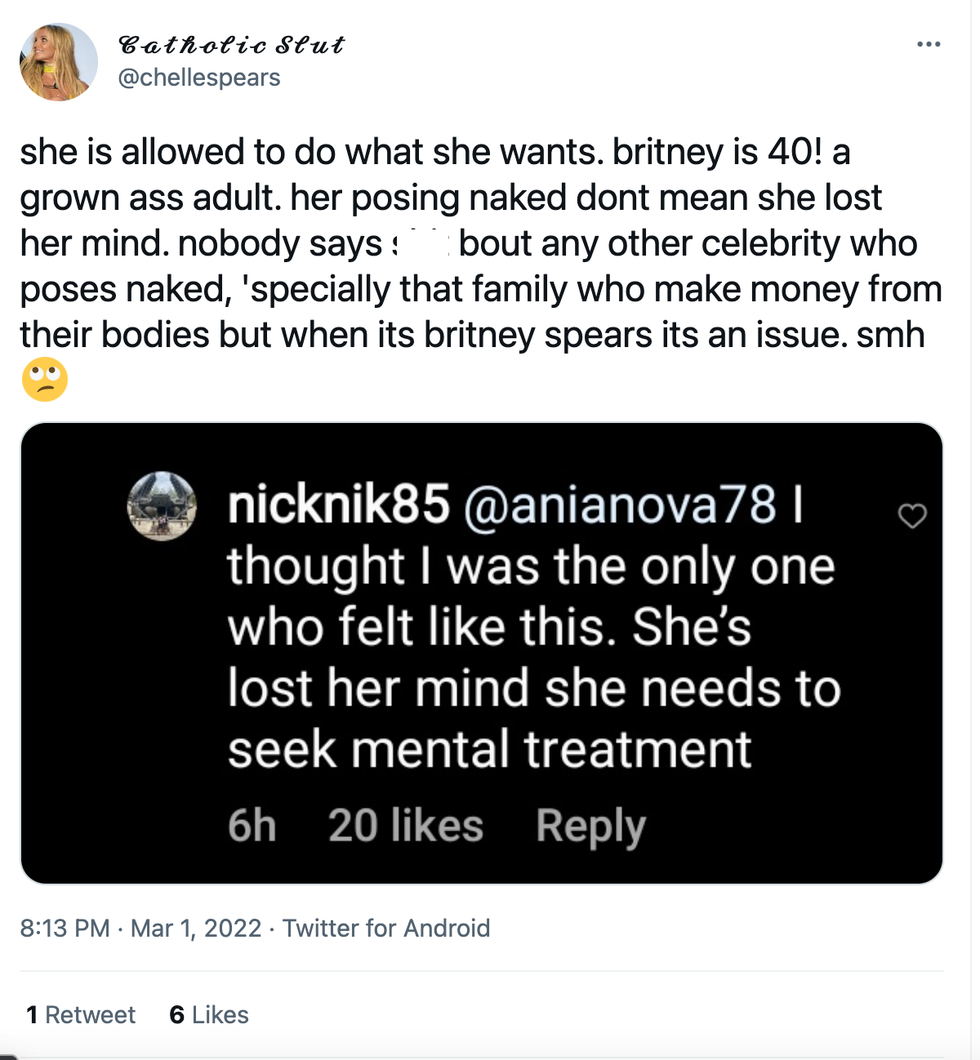Open the @chellespears profile handle

199,78
